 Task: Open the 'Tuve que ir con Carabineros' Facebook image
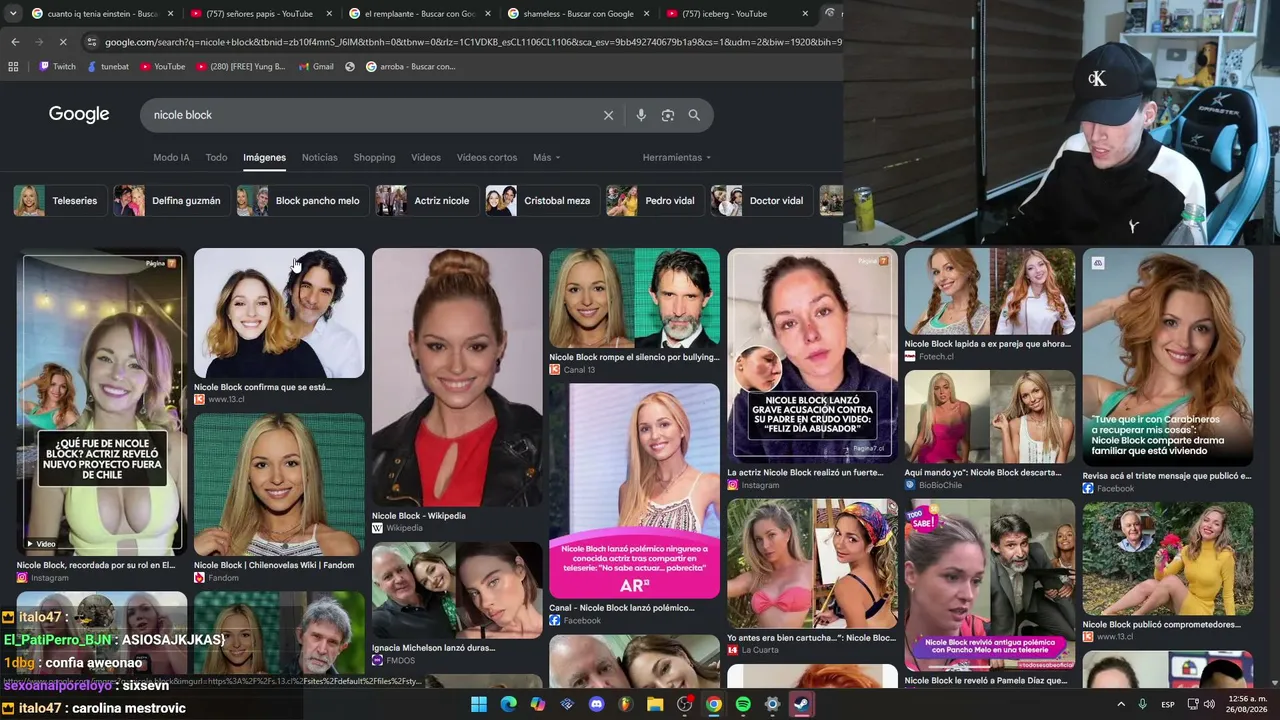1167,357
